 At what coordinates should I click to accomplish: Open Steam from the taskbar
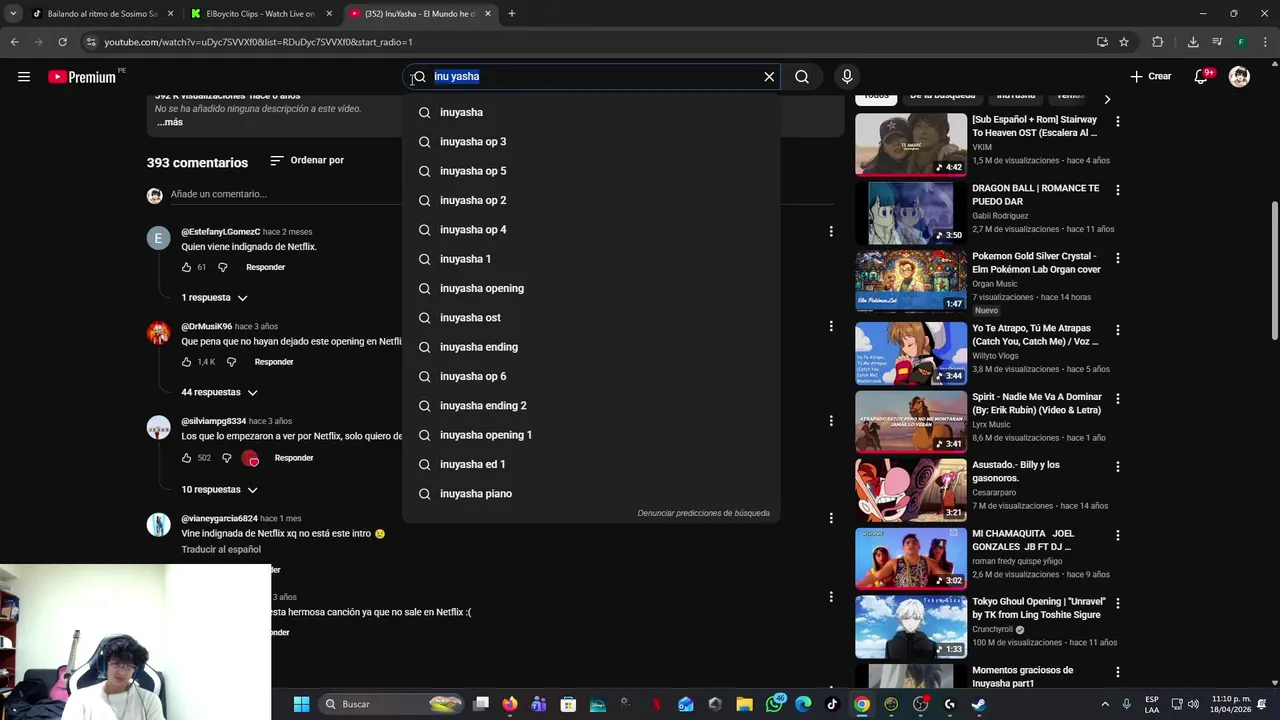pos(978,704)
